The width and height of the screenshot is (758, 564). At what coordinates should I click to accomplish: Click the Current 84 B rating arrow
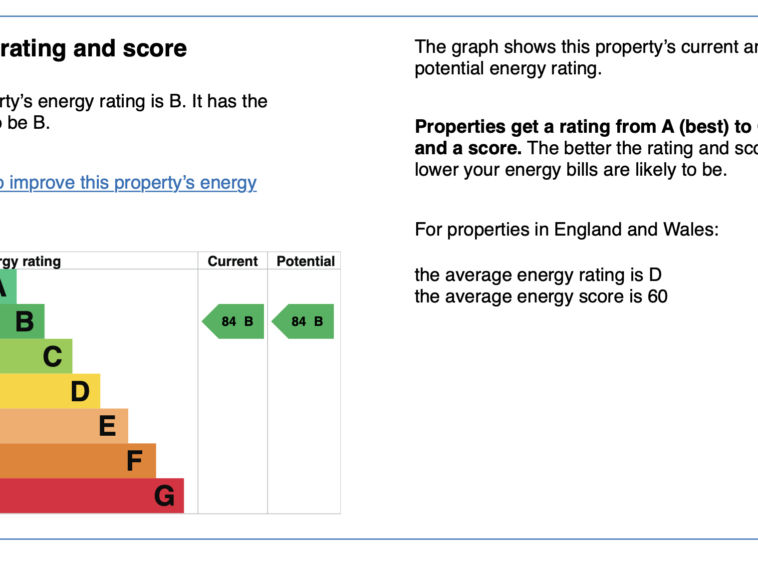[233, 321]
